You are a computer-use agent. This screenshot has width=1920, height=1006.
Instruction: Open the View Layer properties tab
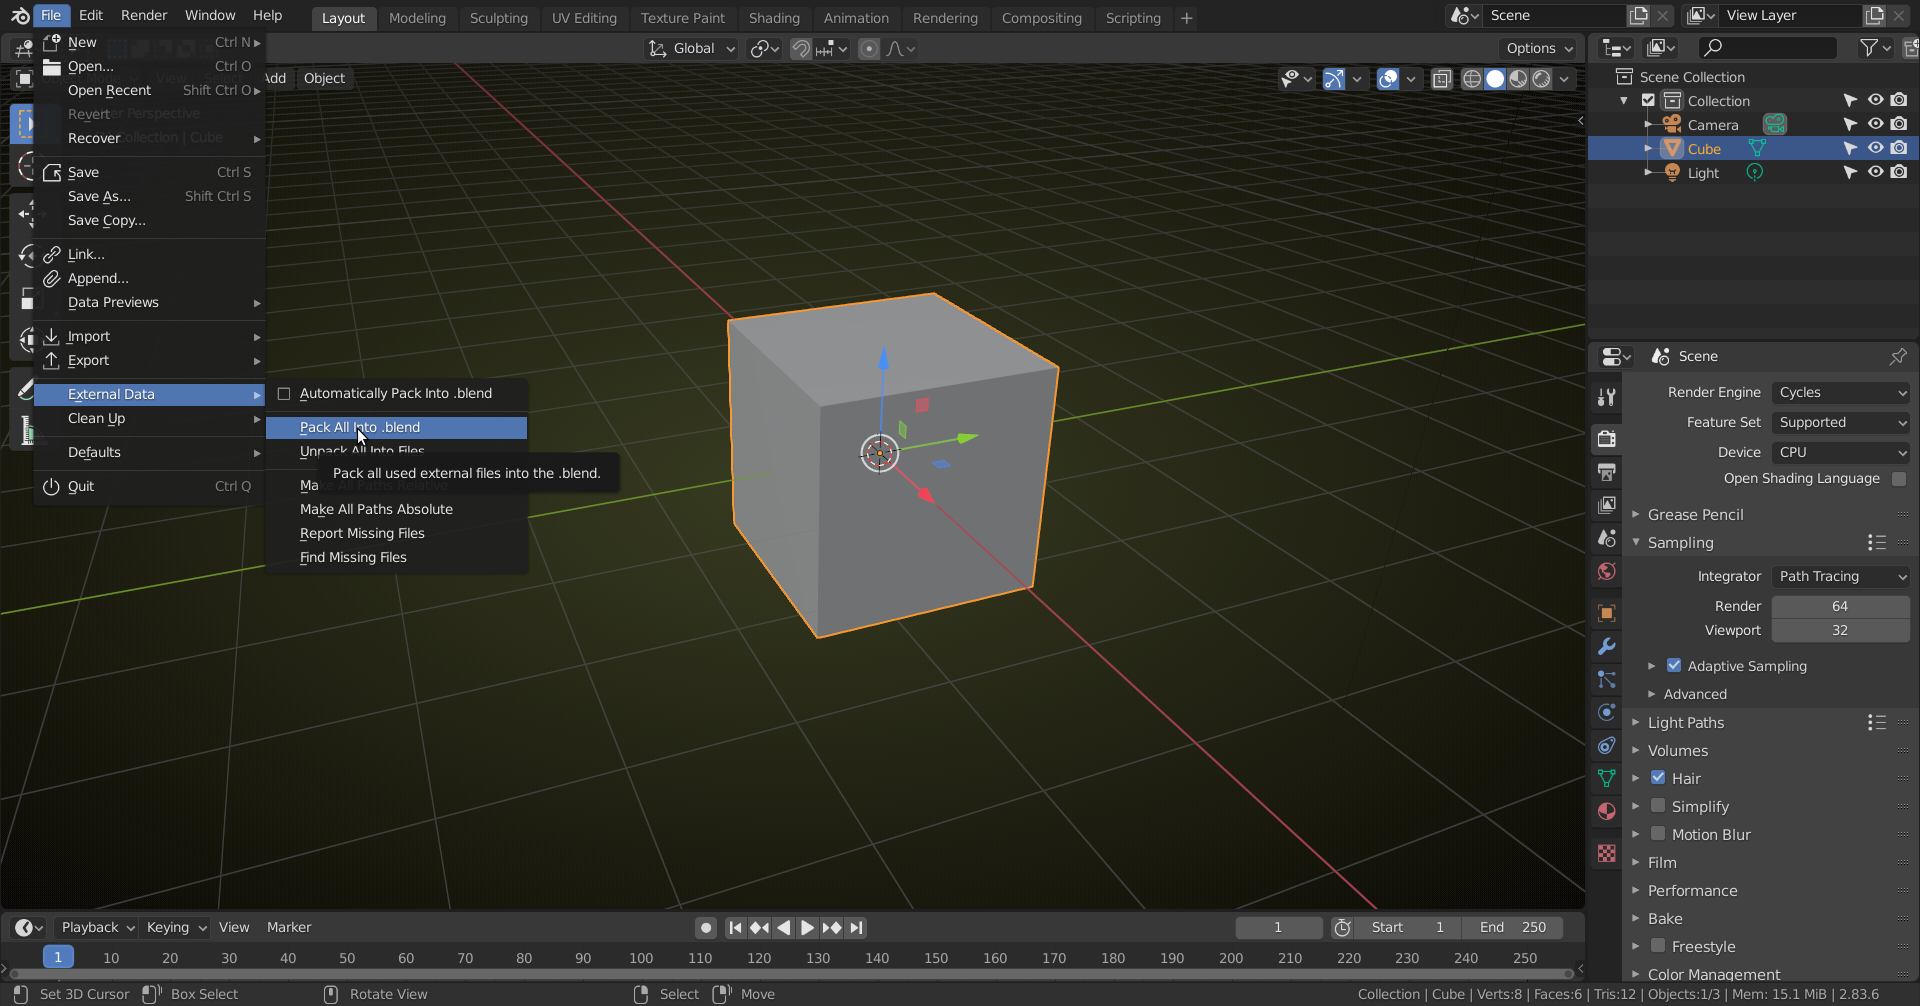(1607, 505)
